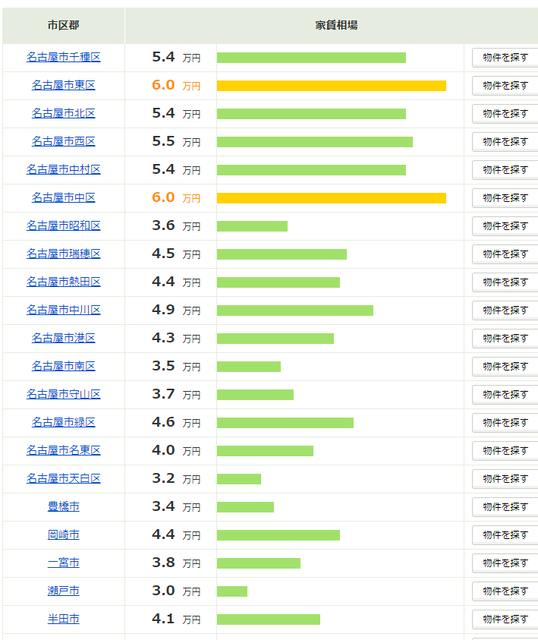Open the 名古屋市中区 link
Screen dimensions: 538x640
63,198
